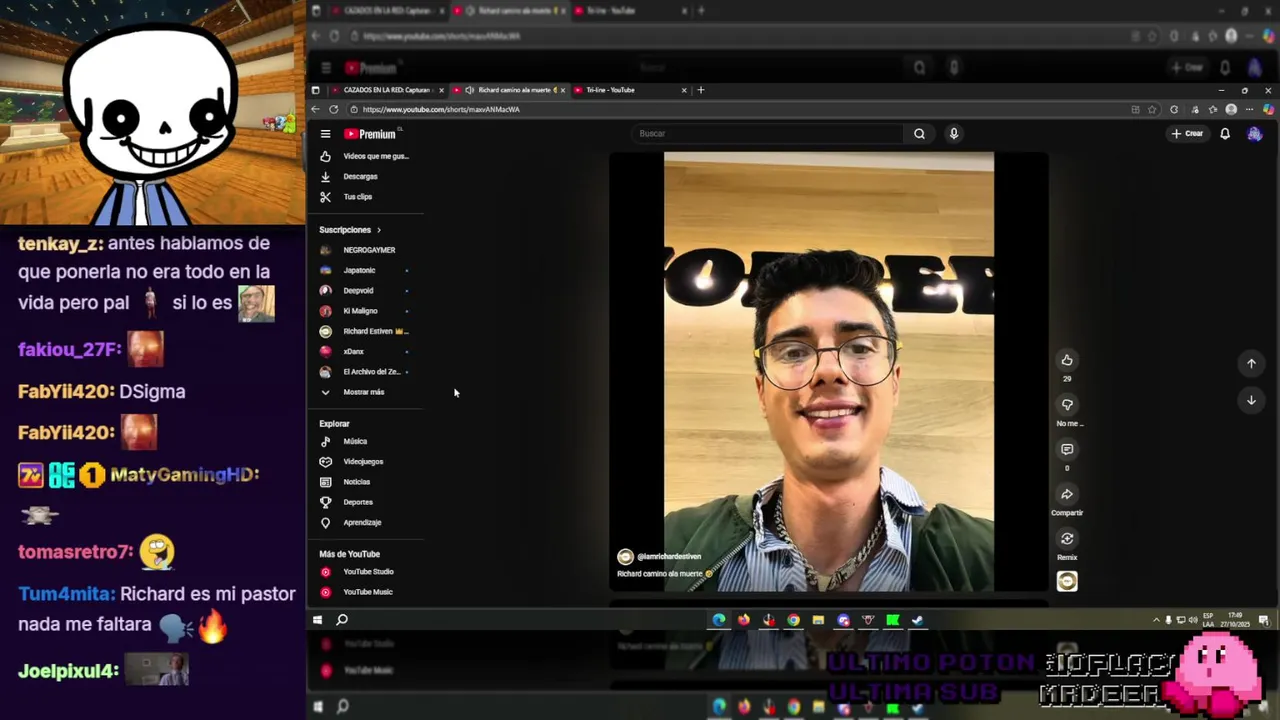Go to the YouTube Premium home logo
Image resolution: width=1280 pixels, height=720 pixels.
coord(372,134)
